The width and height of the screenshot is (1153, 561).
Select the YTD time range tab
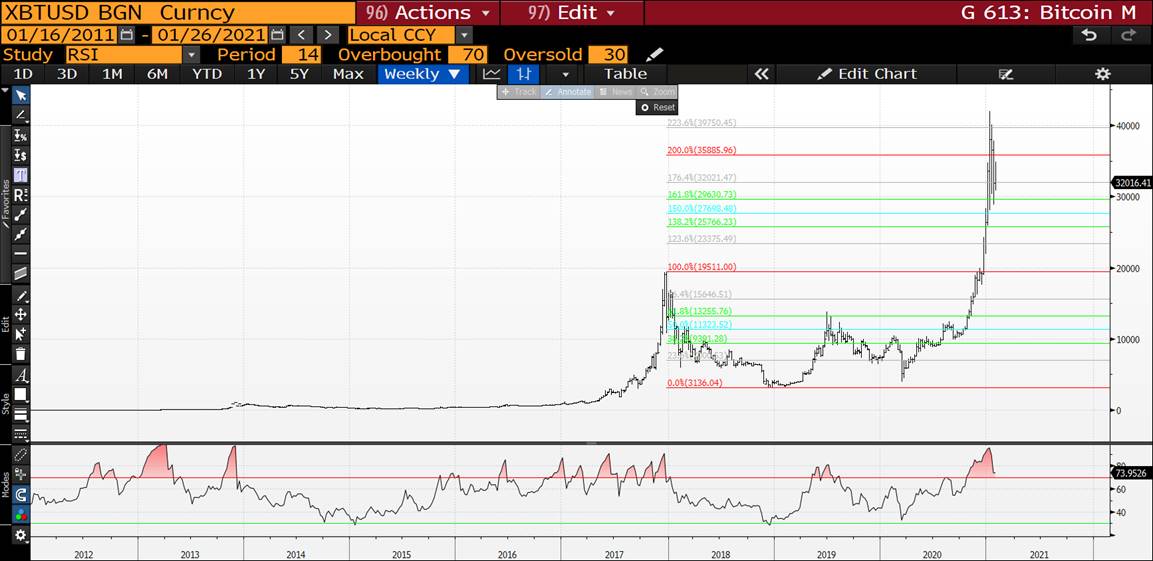pyautogui.click(x=206, y=74)
